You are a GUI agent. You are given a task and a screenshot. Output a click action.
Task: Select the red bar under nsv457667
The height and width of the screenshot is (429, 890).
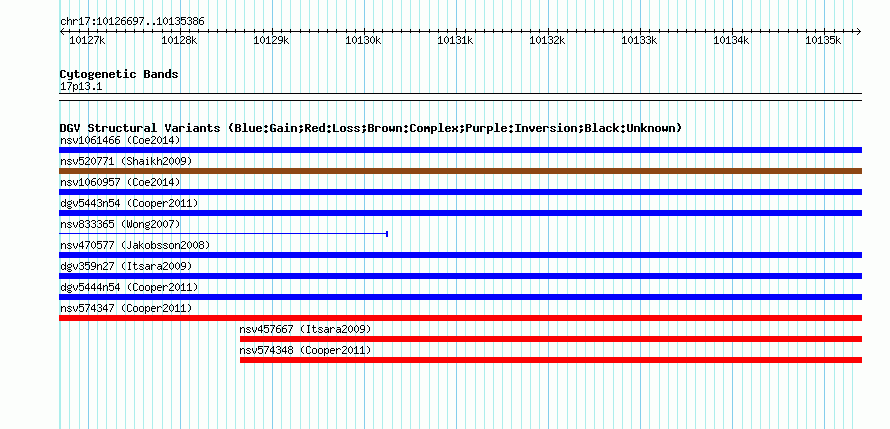click(551, 339)
